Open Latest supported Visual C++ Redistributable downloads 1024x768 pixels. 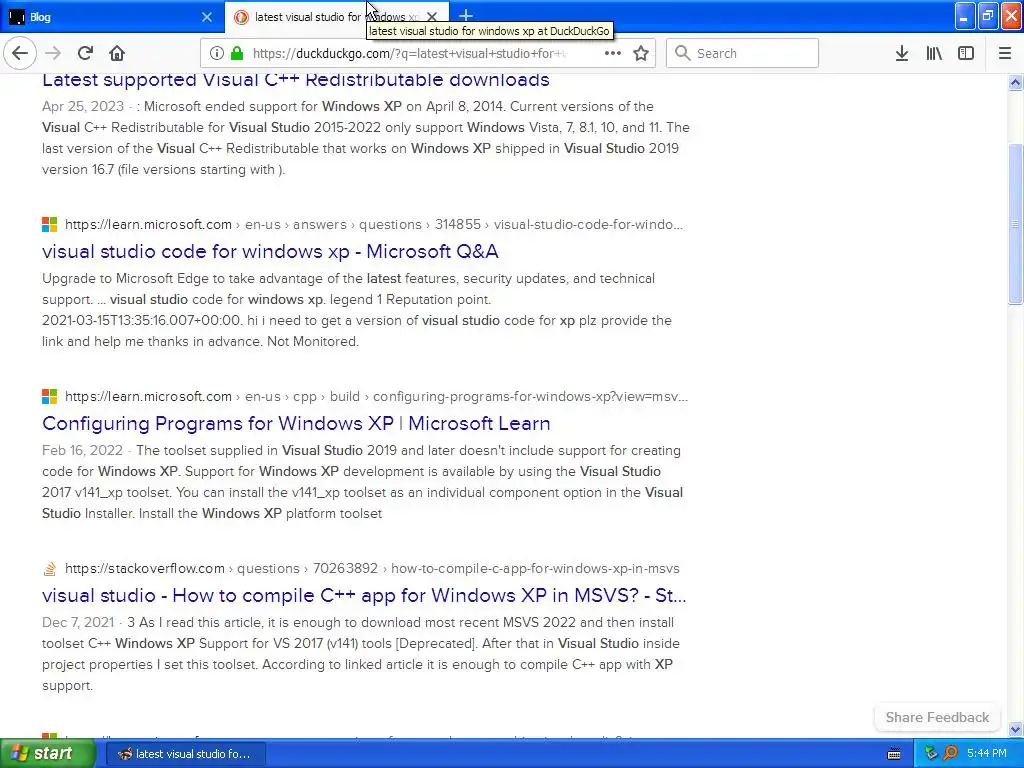296,80
